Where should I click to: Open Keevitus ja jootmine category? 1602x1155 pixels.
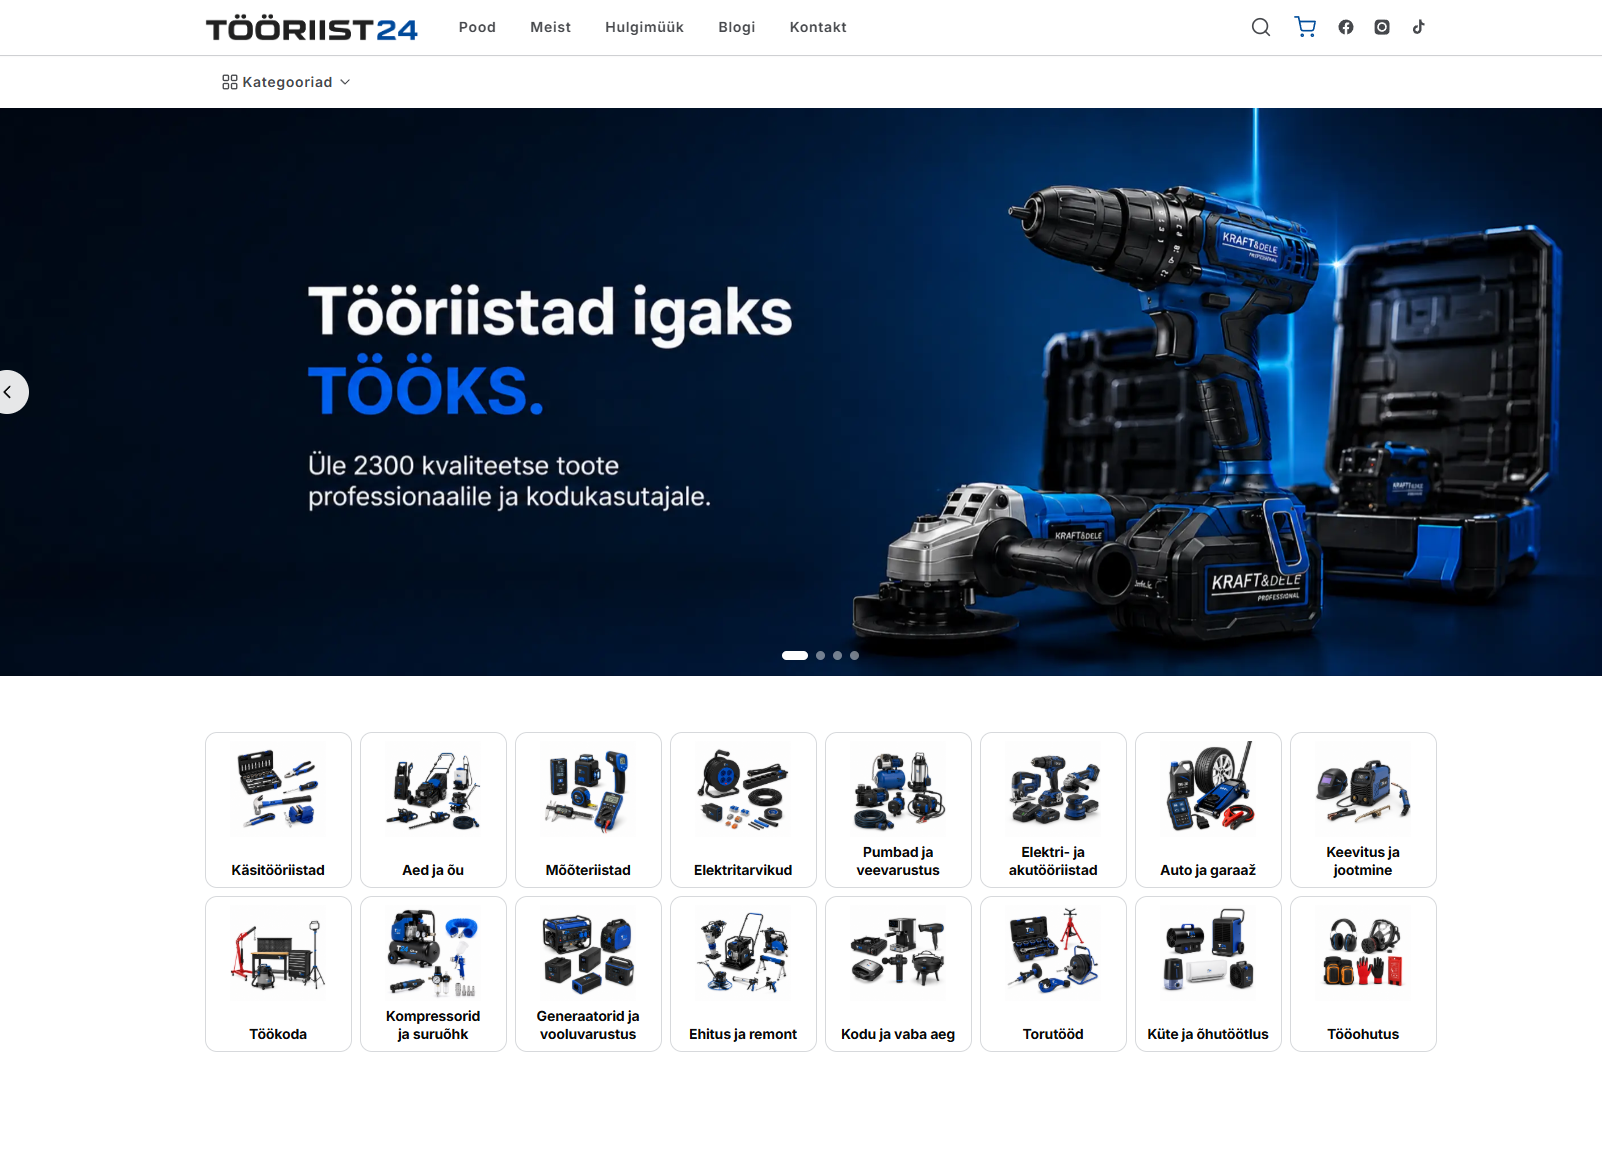point(1363,810)
